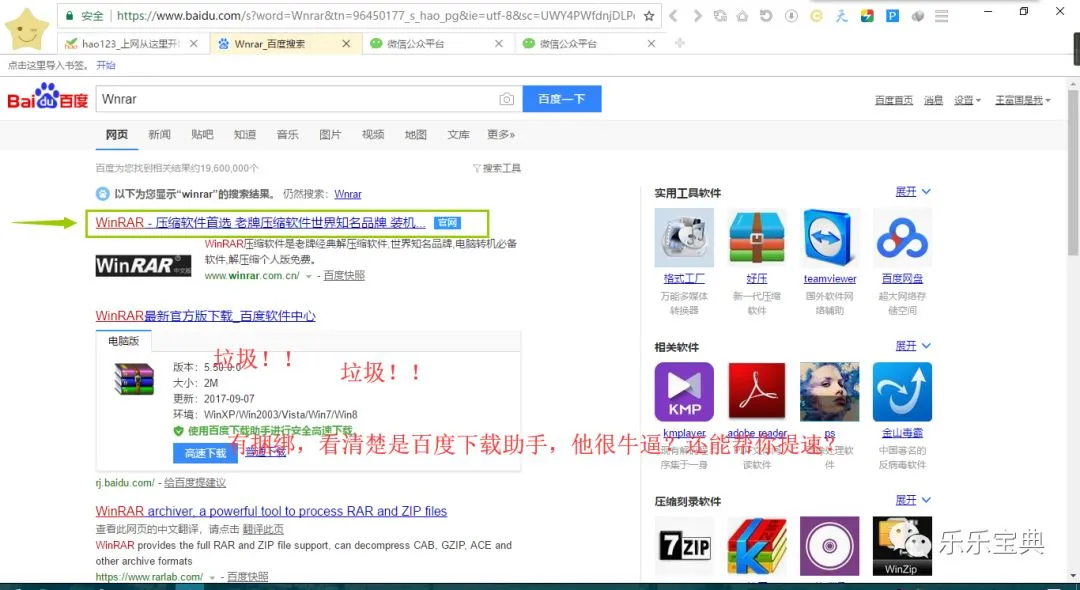Go forward with the browser forward arrow
Screen dimensions: 1080x590
point(698,16)
